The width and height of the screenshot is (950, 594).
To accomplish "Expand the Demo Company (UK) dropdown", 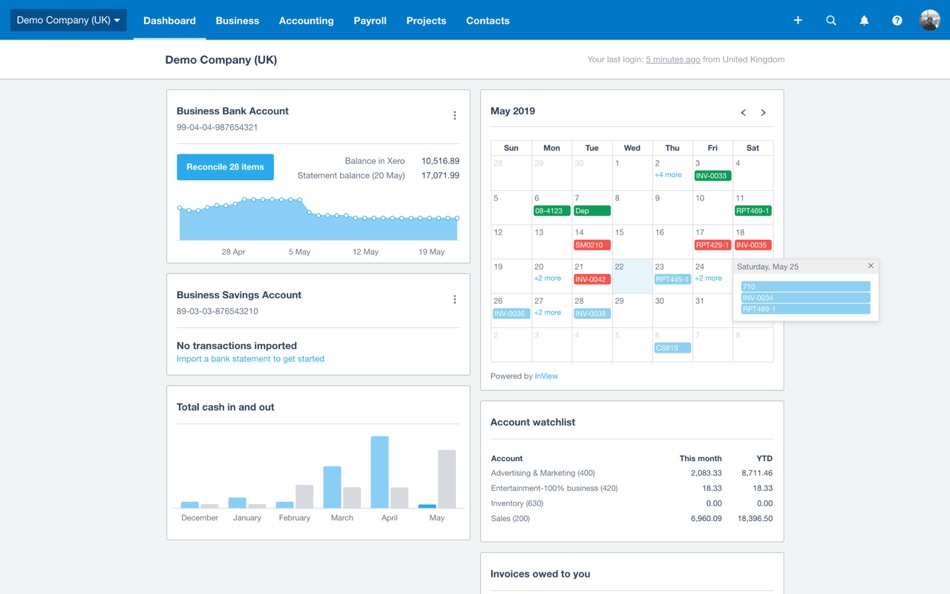I will coord(68,20).
